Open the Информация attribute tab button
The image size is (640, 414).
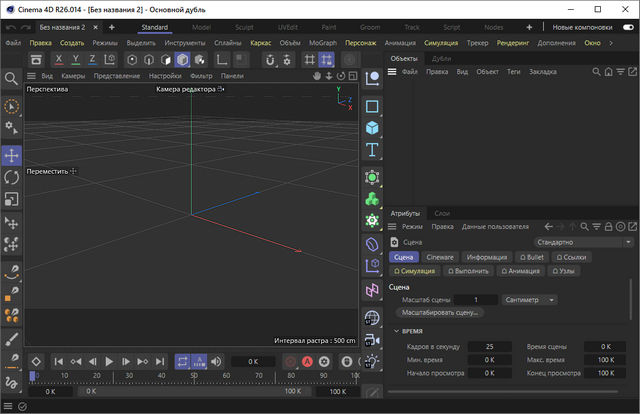[x=488, y=257]
